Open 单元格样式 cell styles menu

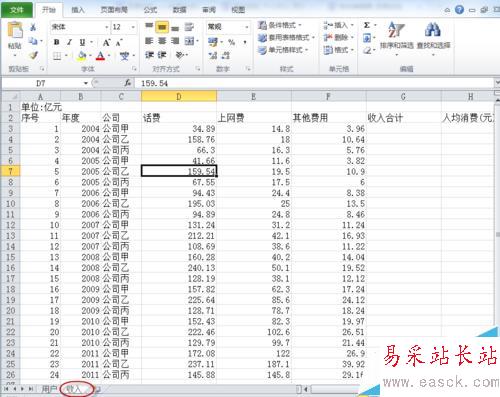[283, 50]
